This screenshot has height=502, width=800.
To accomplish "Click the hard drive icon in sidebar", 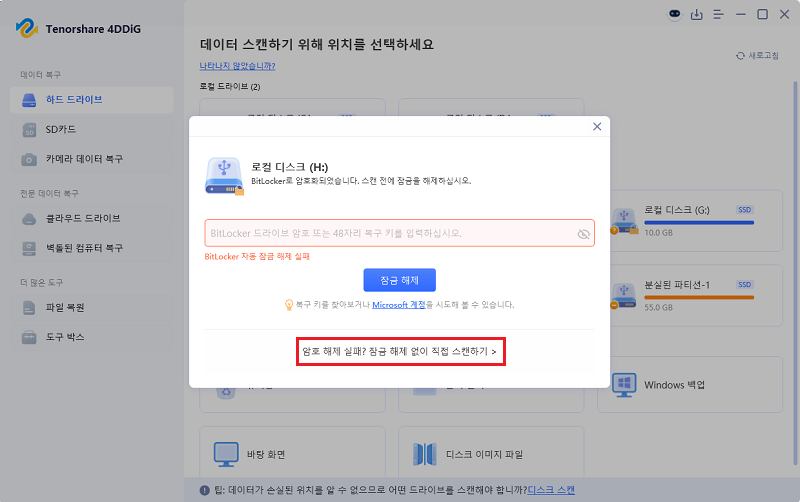I will (x=29, y=100).
